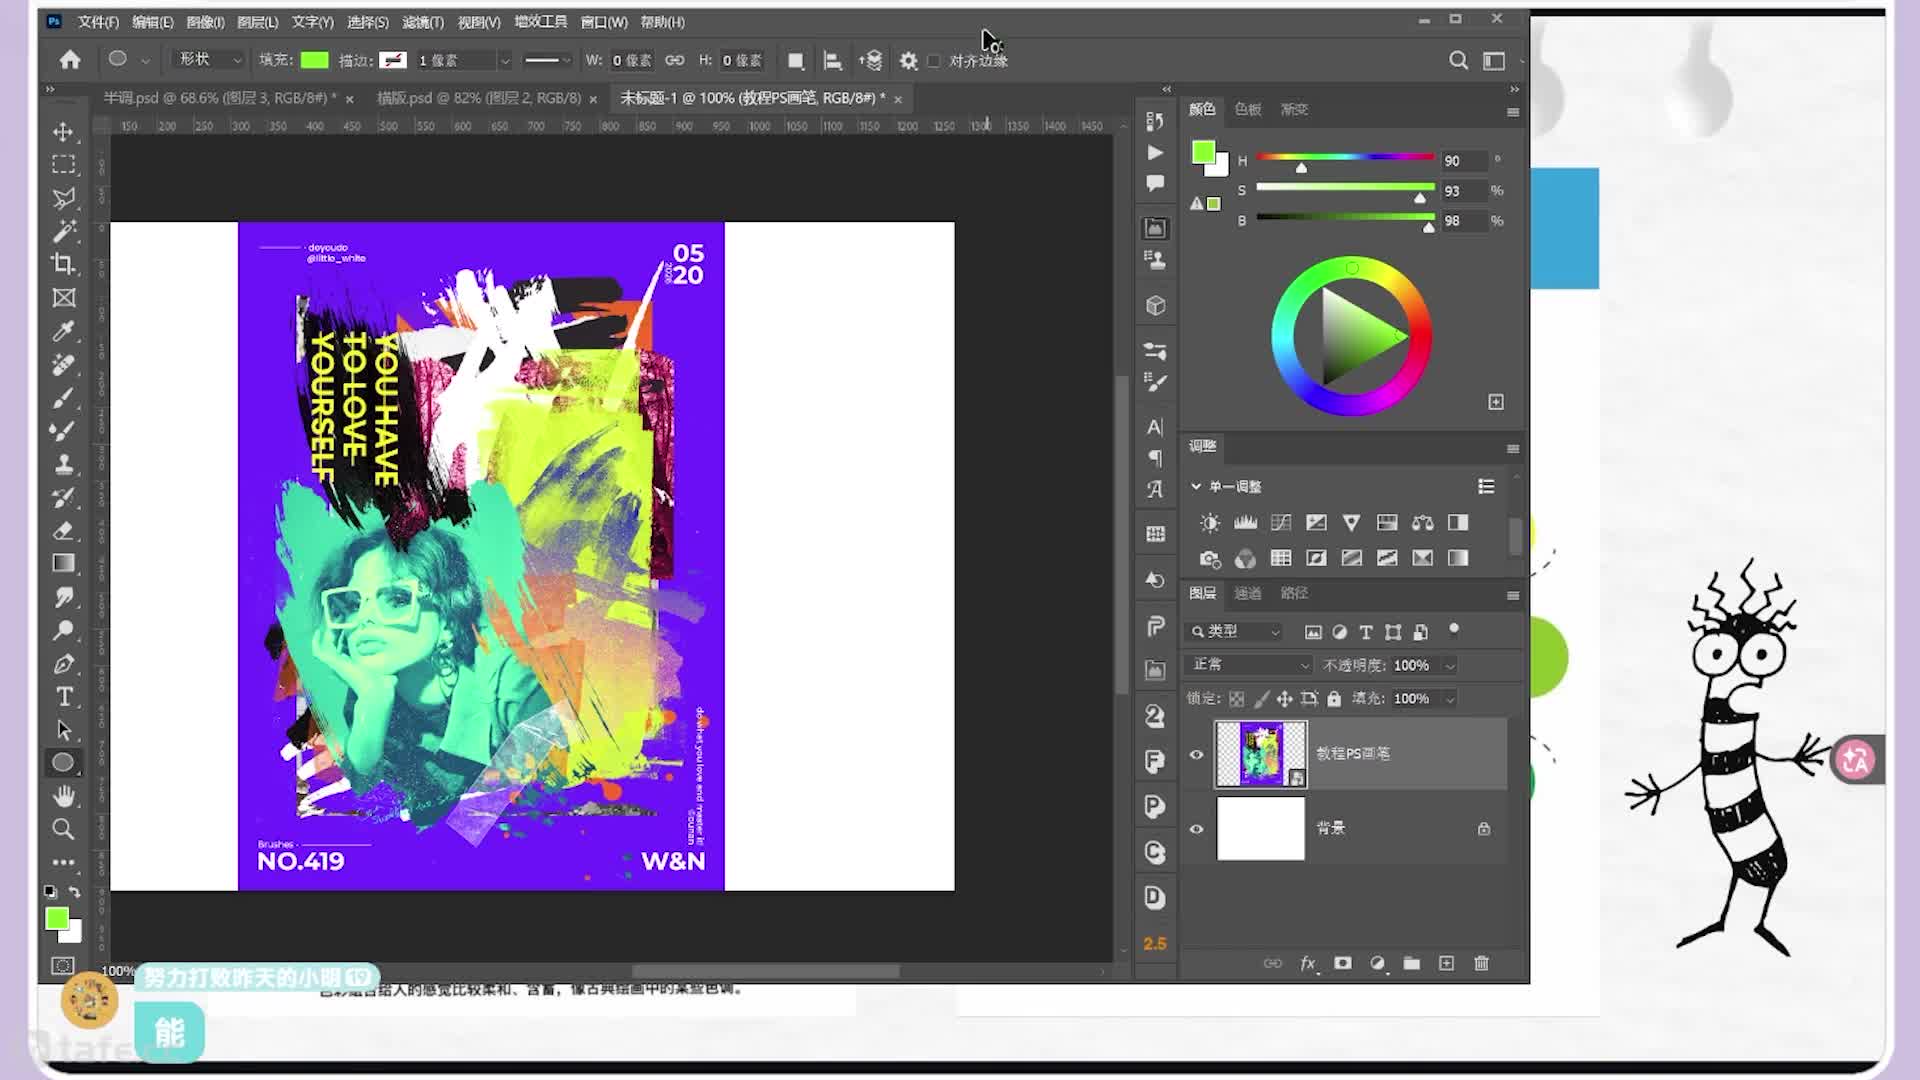Switch to the 通道 channels tab
This screenshot has width=1920, height=1080.
1247,593
